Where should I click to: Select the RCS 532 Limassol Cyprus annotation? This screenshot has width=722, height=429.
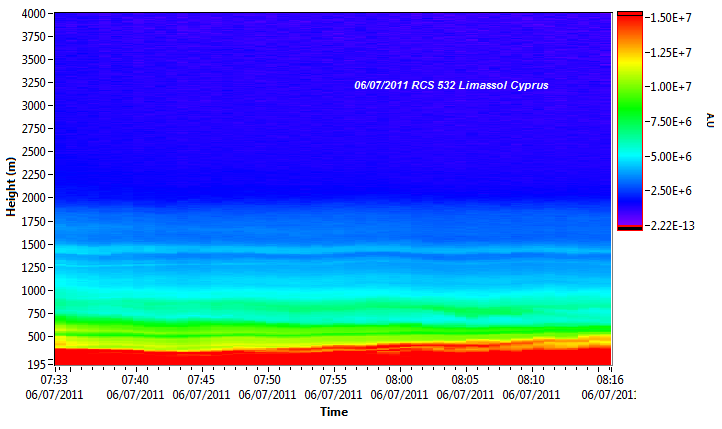451,86
